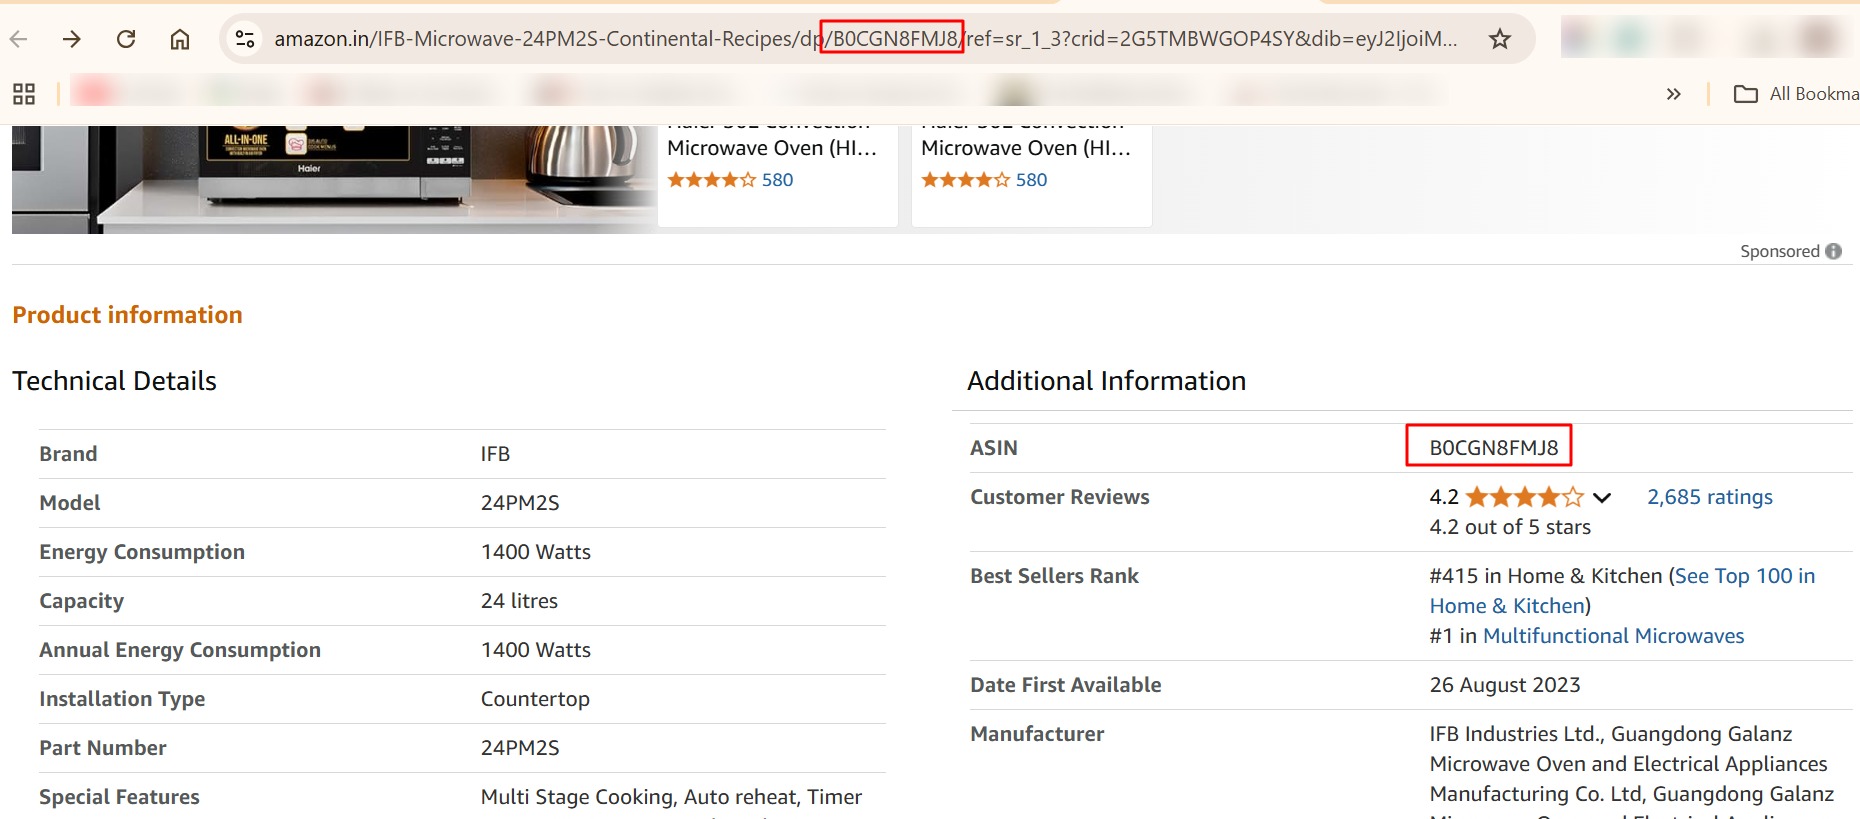
Task: Expand the customer reviews rating dropdown arrow
Action: [1602, 497]
